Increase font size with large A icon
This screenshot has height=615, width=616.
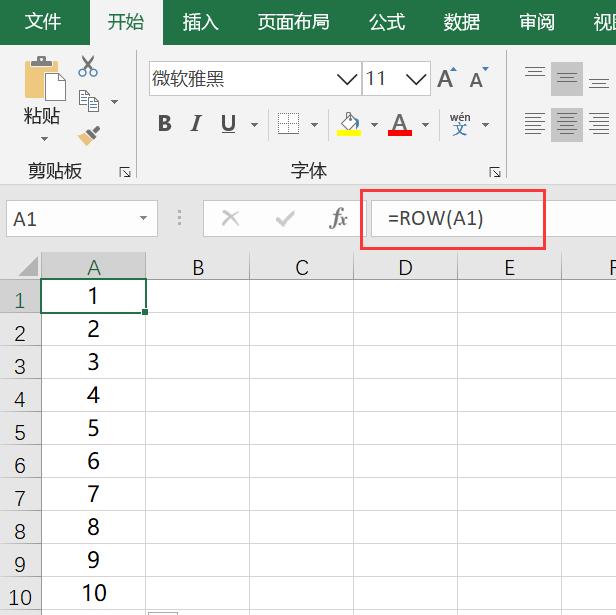[447, 78]
